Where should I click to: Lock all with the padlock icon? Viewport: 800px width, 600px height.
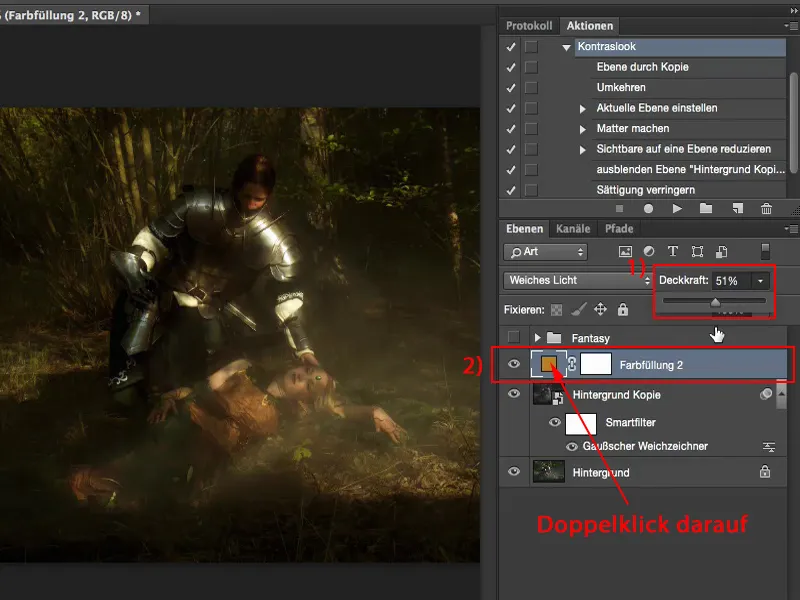pos(622,309)
